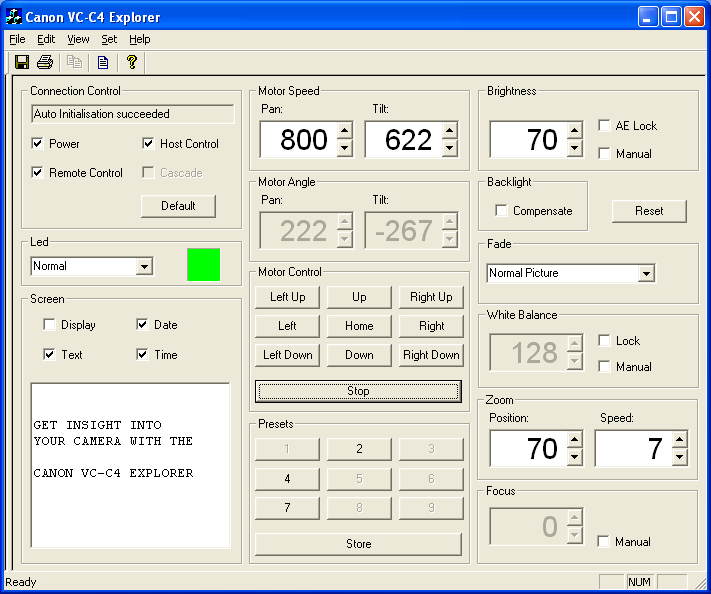Open the Led Normal dropdown
Viewport: 711px width, 594px height.
click(144, 266)
